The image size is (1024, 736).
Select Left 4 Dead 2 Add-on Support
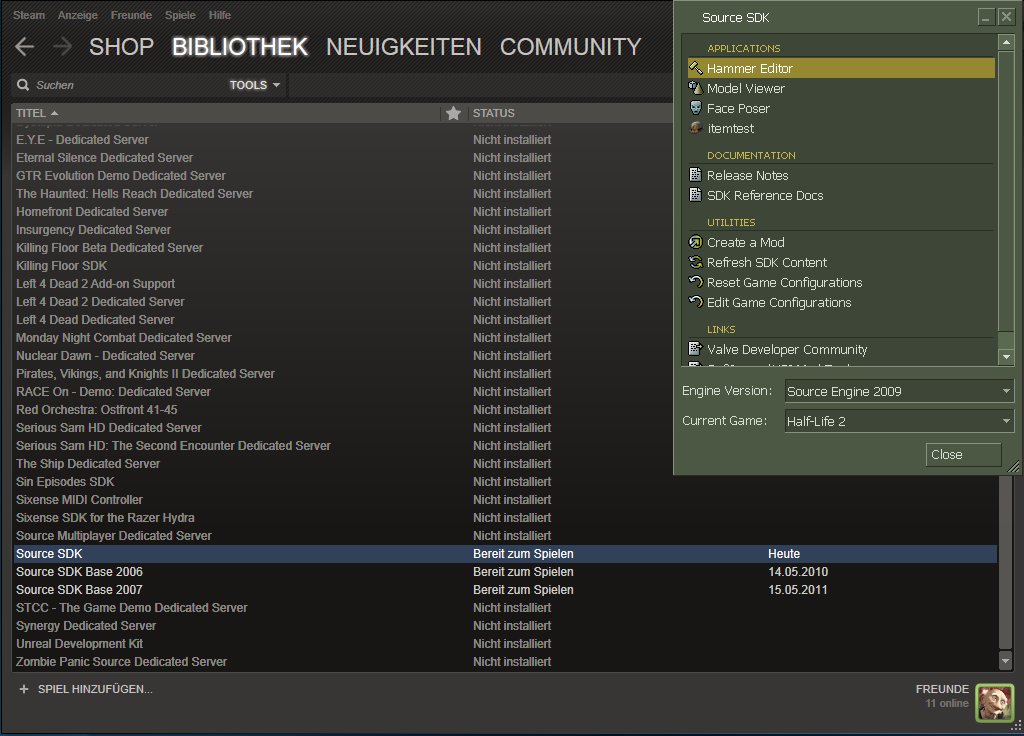[95, 283]
